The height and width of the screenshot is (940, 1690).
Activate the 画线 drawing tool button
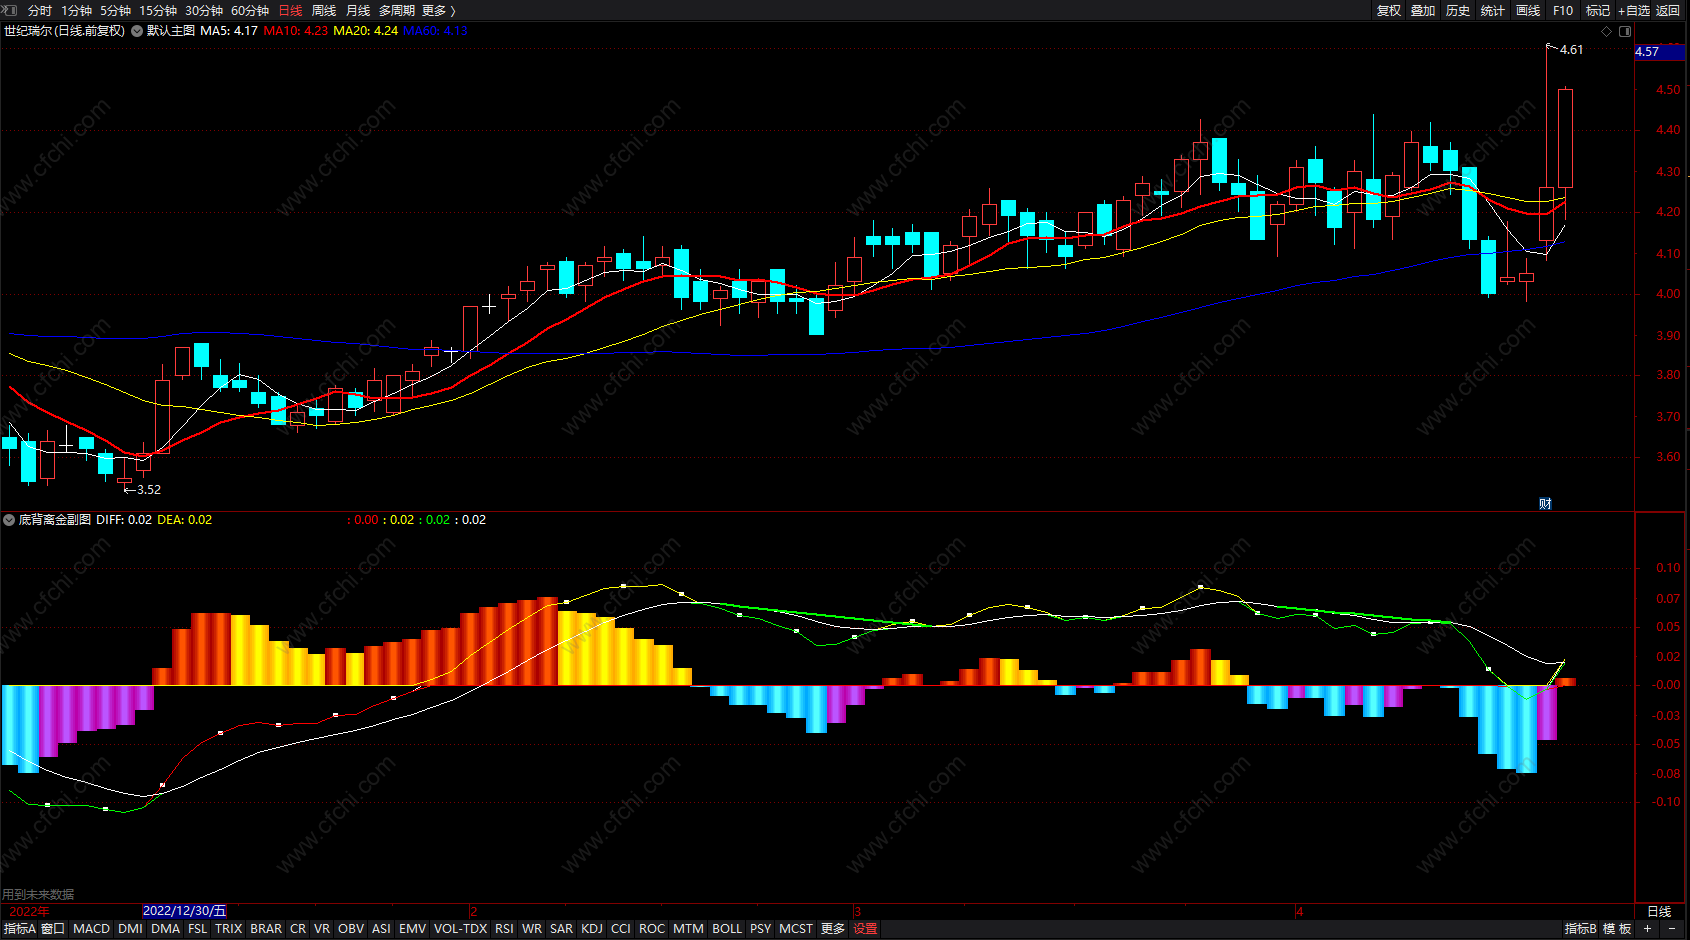click(1528, 11)
